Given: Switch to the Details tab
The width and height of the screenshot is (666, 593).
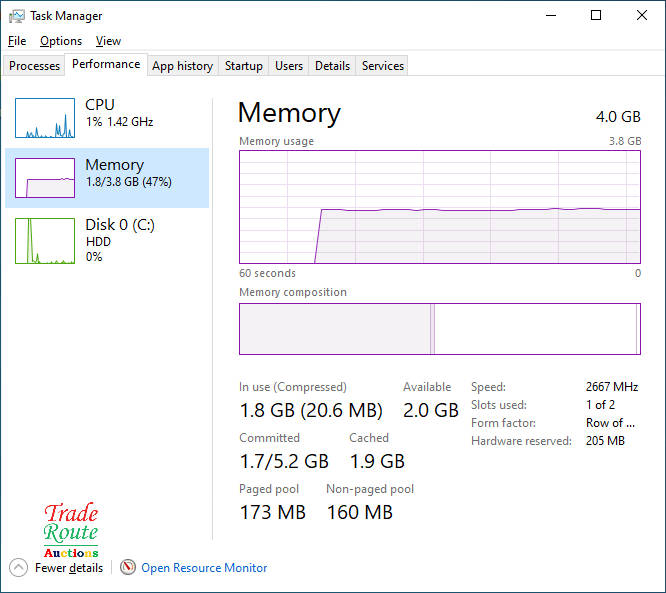Looking at the screenshot, I should pyautogui.click(x=332, y=66).
